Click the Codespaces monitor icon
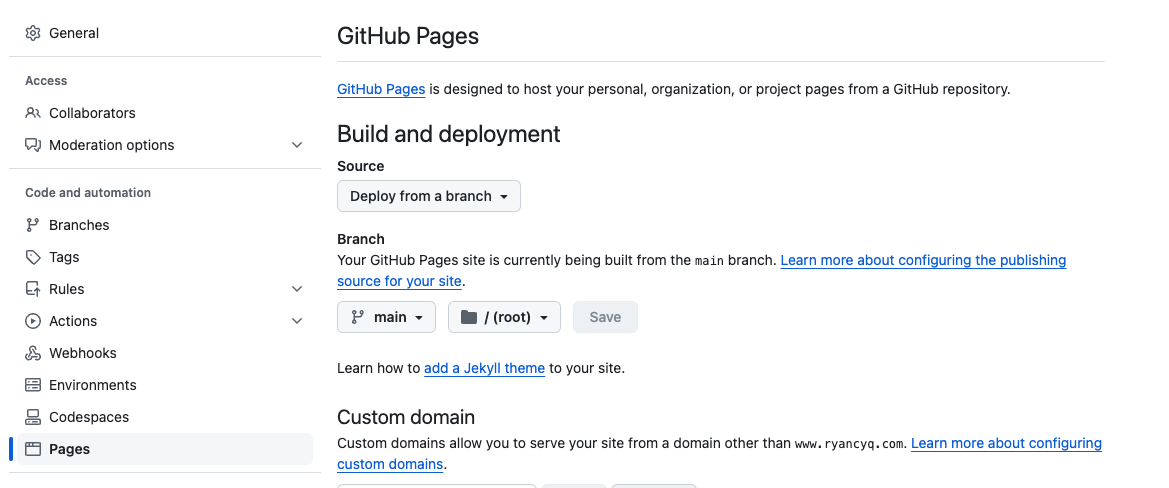 point(33,417)
